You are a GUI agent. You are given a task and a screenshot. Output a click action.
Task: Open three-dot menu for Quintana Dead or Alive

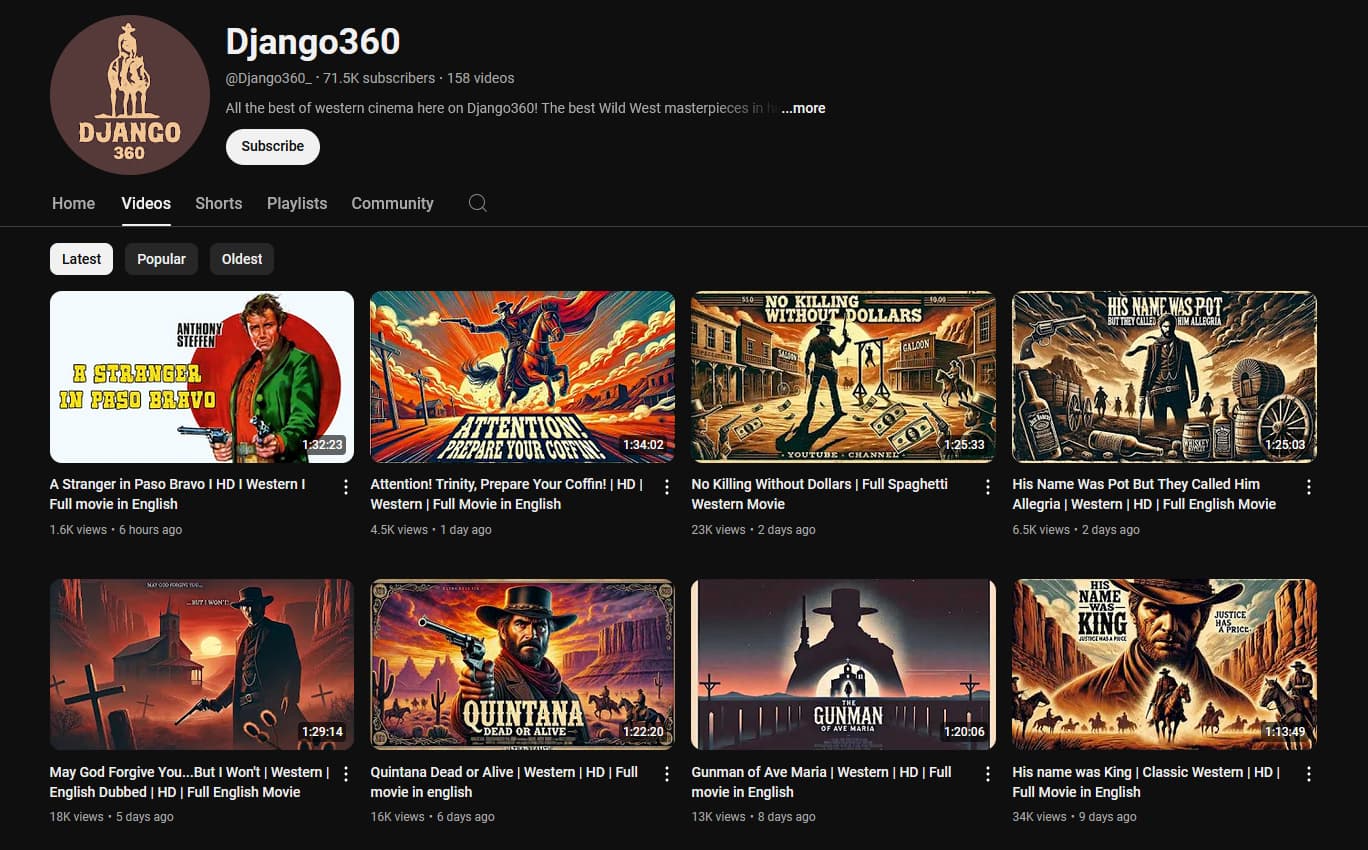pyautogui.click(x=667, y=774)
